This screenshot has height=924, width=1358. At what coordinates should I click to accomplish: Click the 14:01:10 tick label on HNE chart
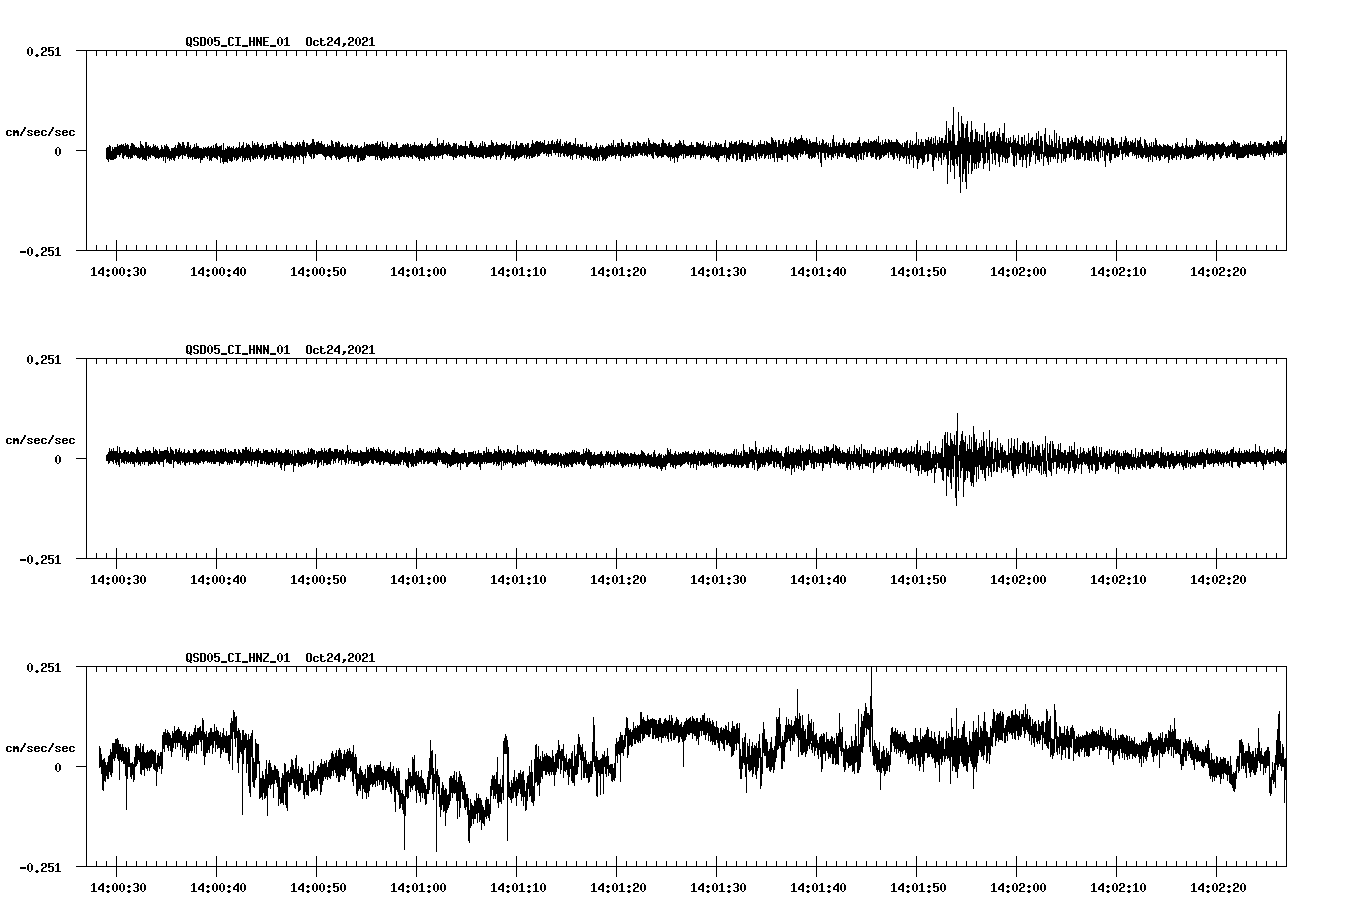(x=518, y=272)
